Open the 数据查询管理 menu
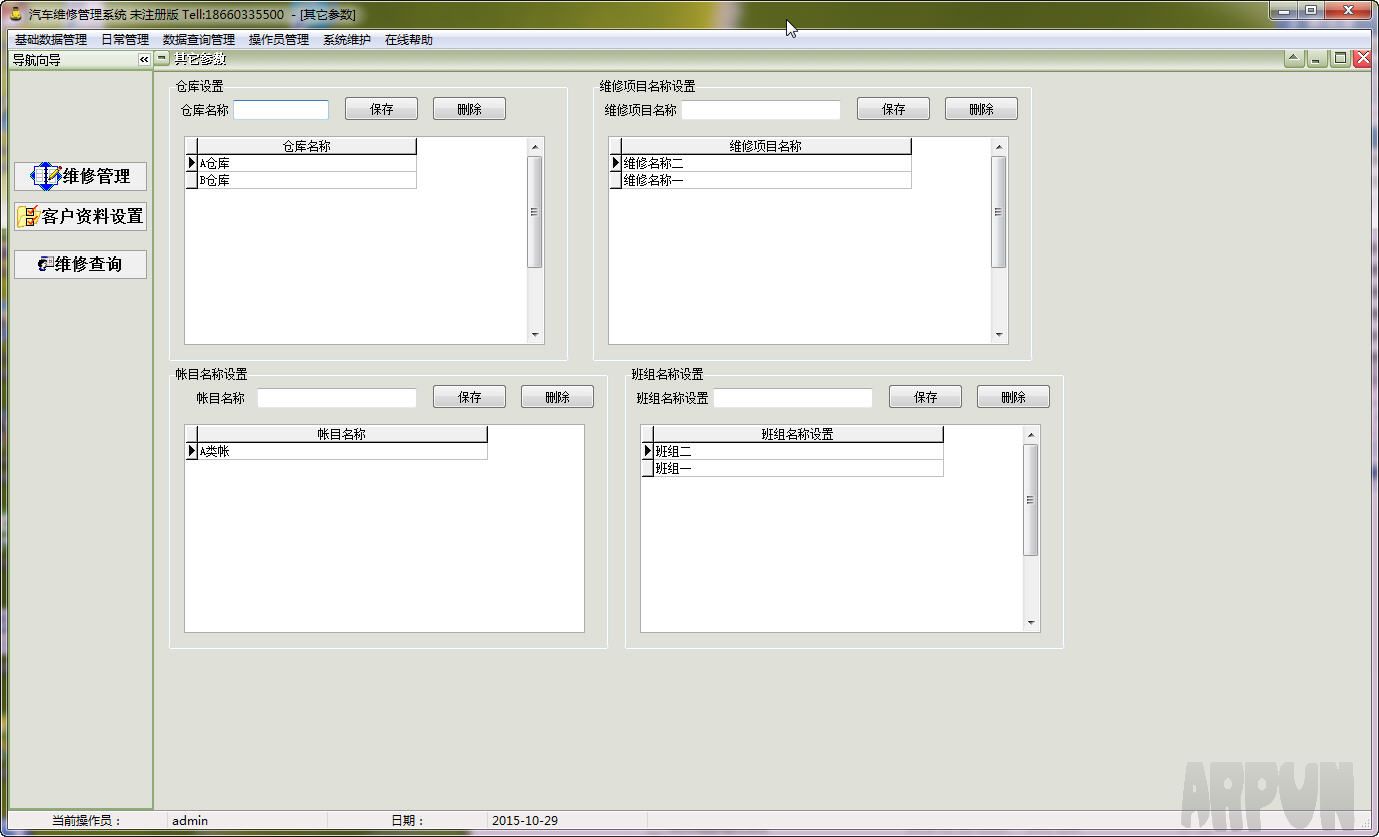The image size is (1379, 837). coord(199,40)
